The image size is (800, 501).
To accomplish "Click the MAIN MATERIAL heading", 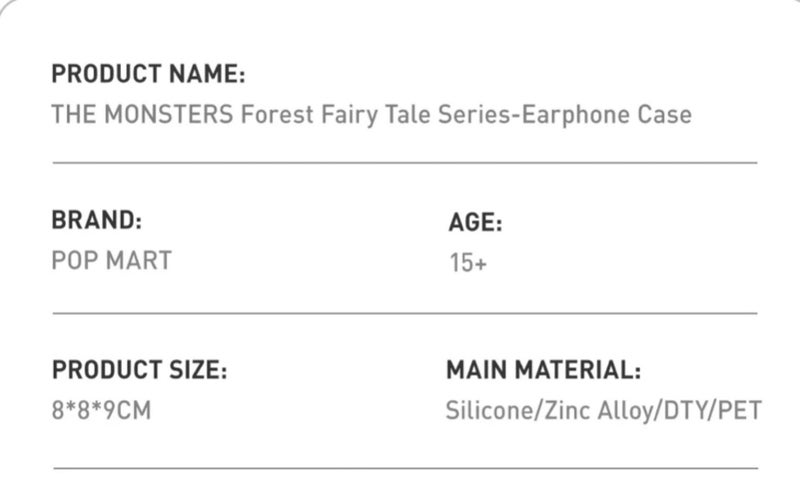I will [543, 371].
